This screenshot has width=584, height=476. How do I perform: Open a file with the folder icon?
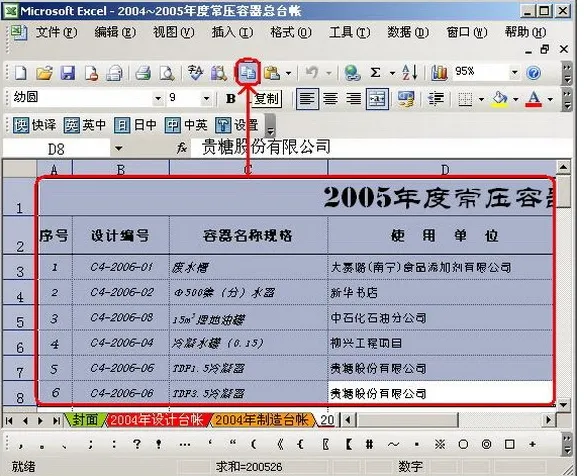[44, 73]
